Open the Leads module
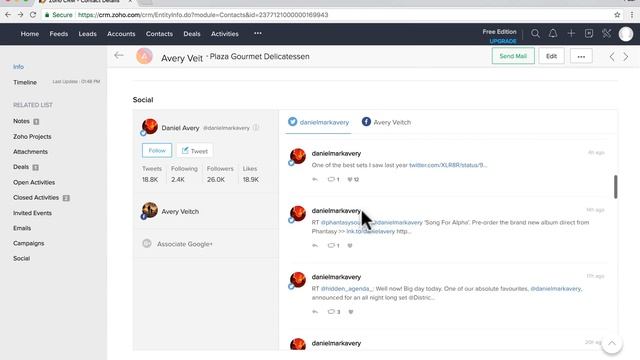Image resolution: width=640 pixels, height=360 pixels. 87,34
